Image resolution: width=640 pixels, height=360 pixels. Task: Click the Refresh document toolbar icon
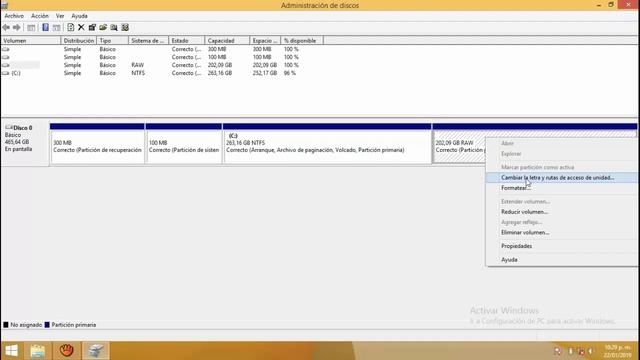[71, 27]
